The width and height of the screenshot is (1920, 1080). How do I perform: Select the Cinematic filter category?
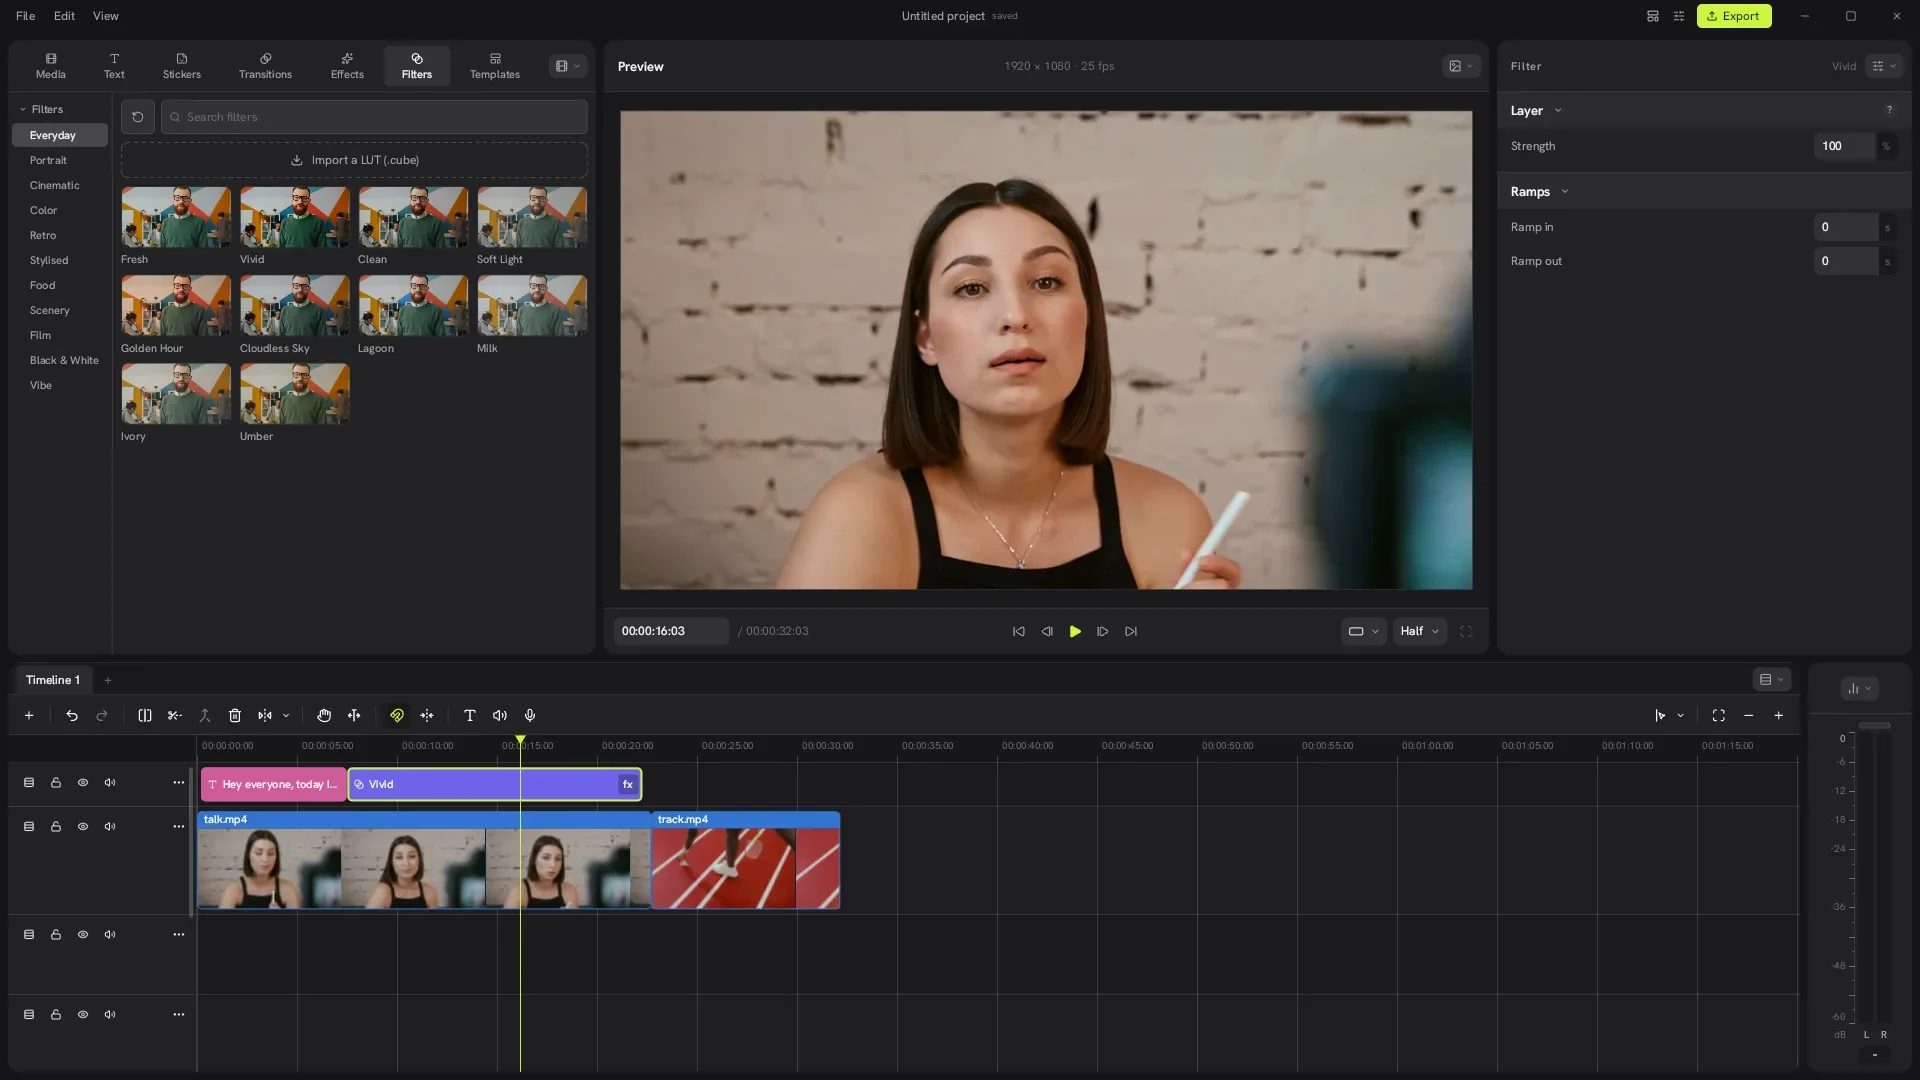coord(55,186)
